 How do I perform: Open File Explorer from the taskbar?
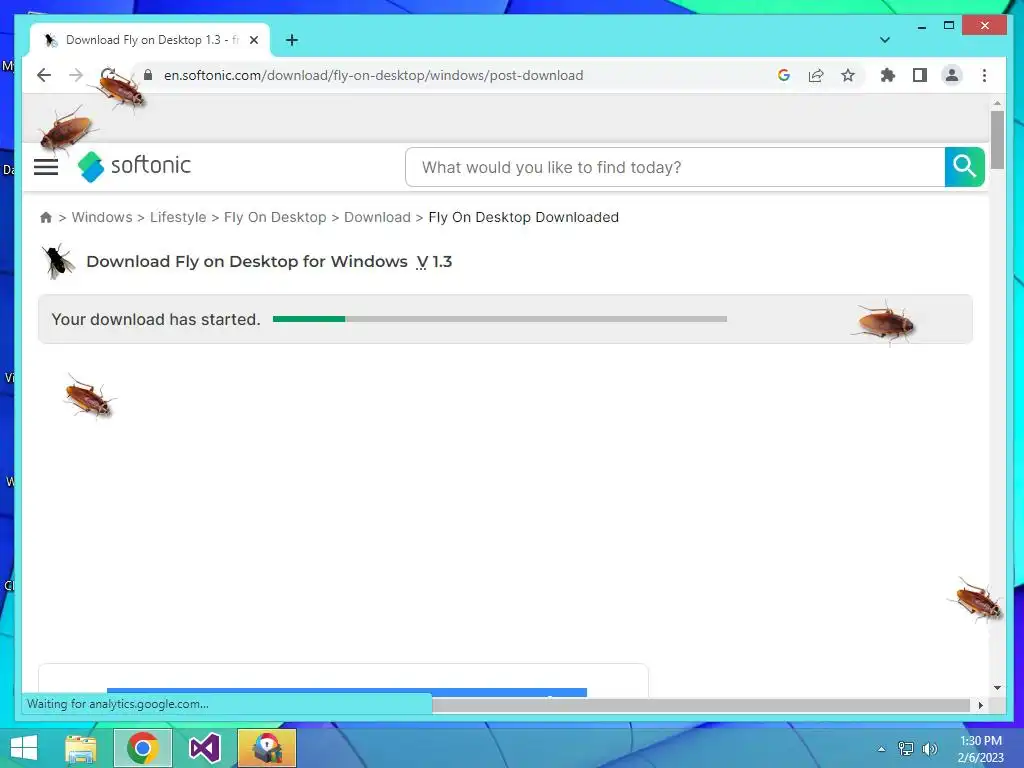pos(80,748)
